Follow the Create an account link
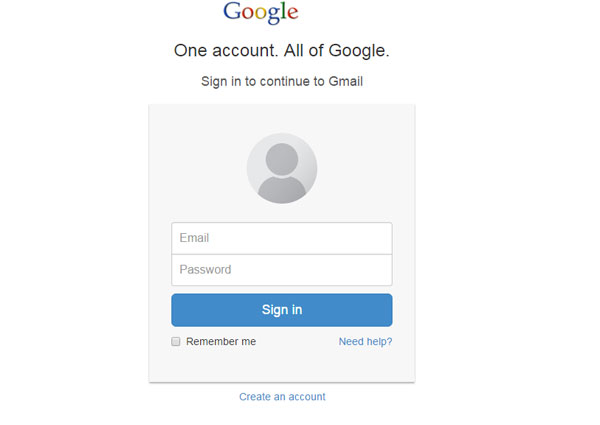 (282, 397)
